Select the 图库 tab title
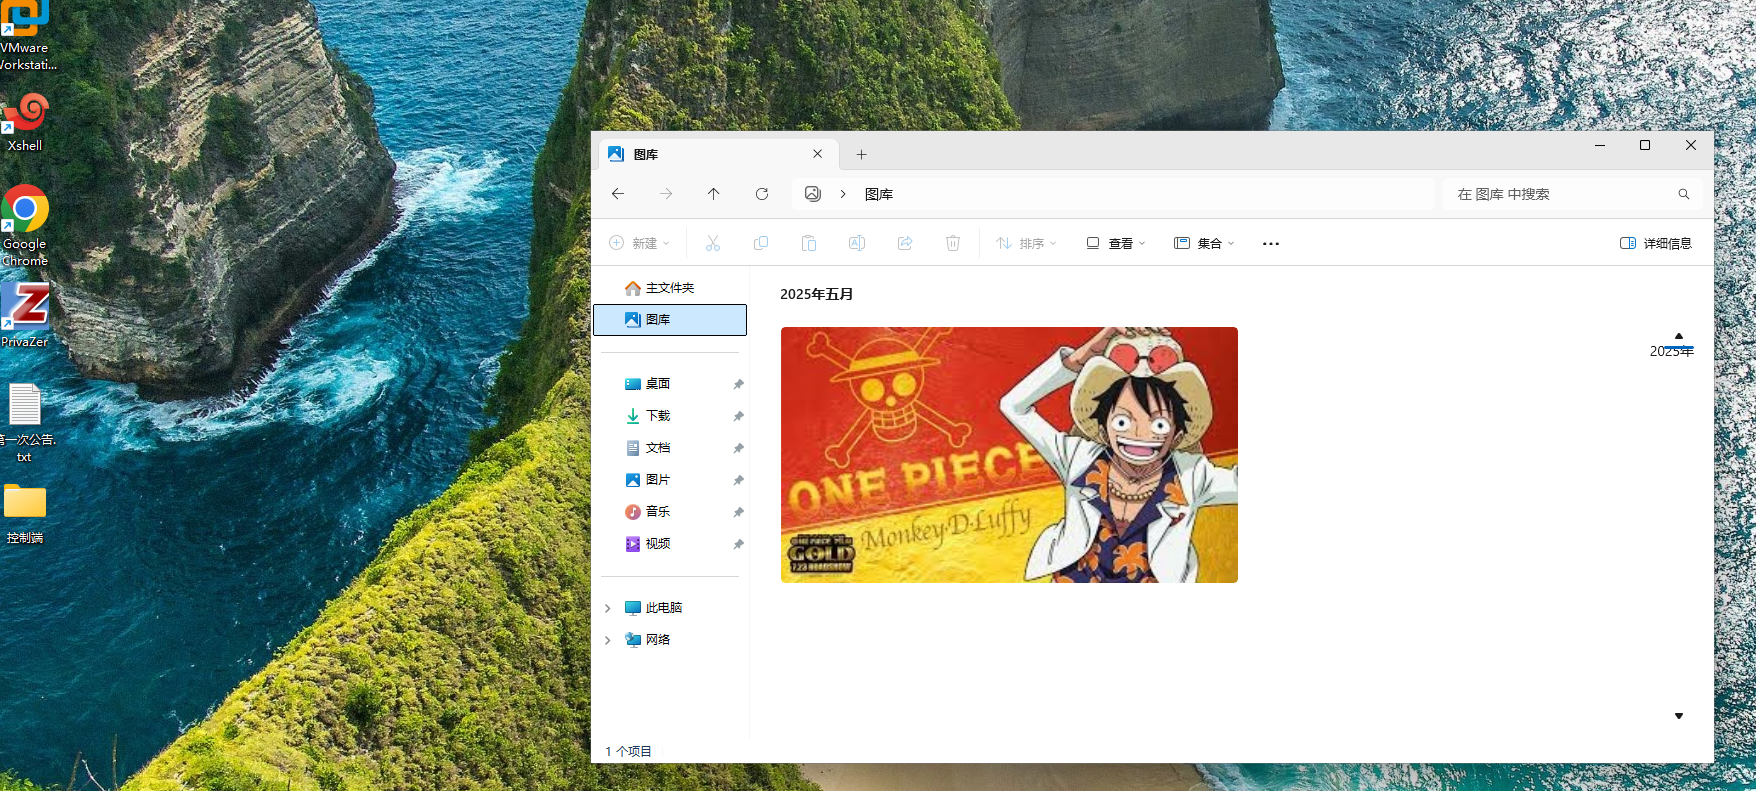This screenshot has width=1756, height=791. point(646,154)
